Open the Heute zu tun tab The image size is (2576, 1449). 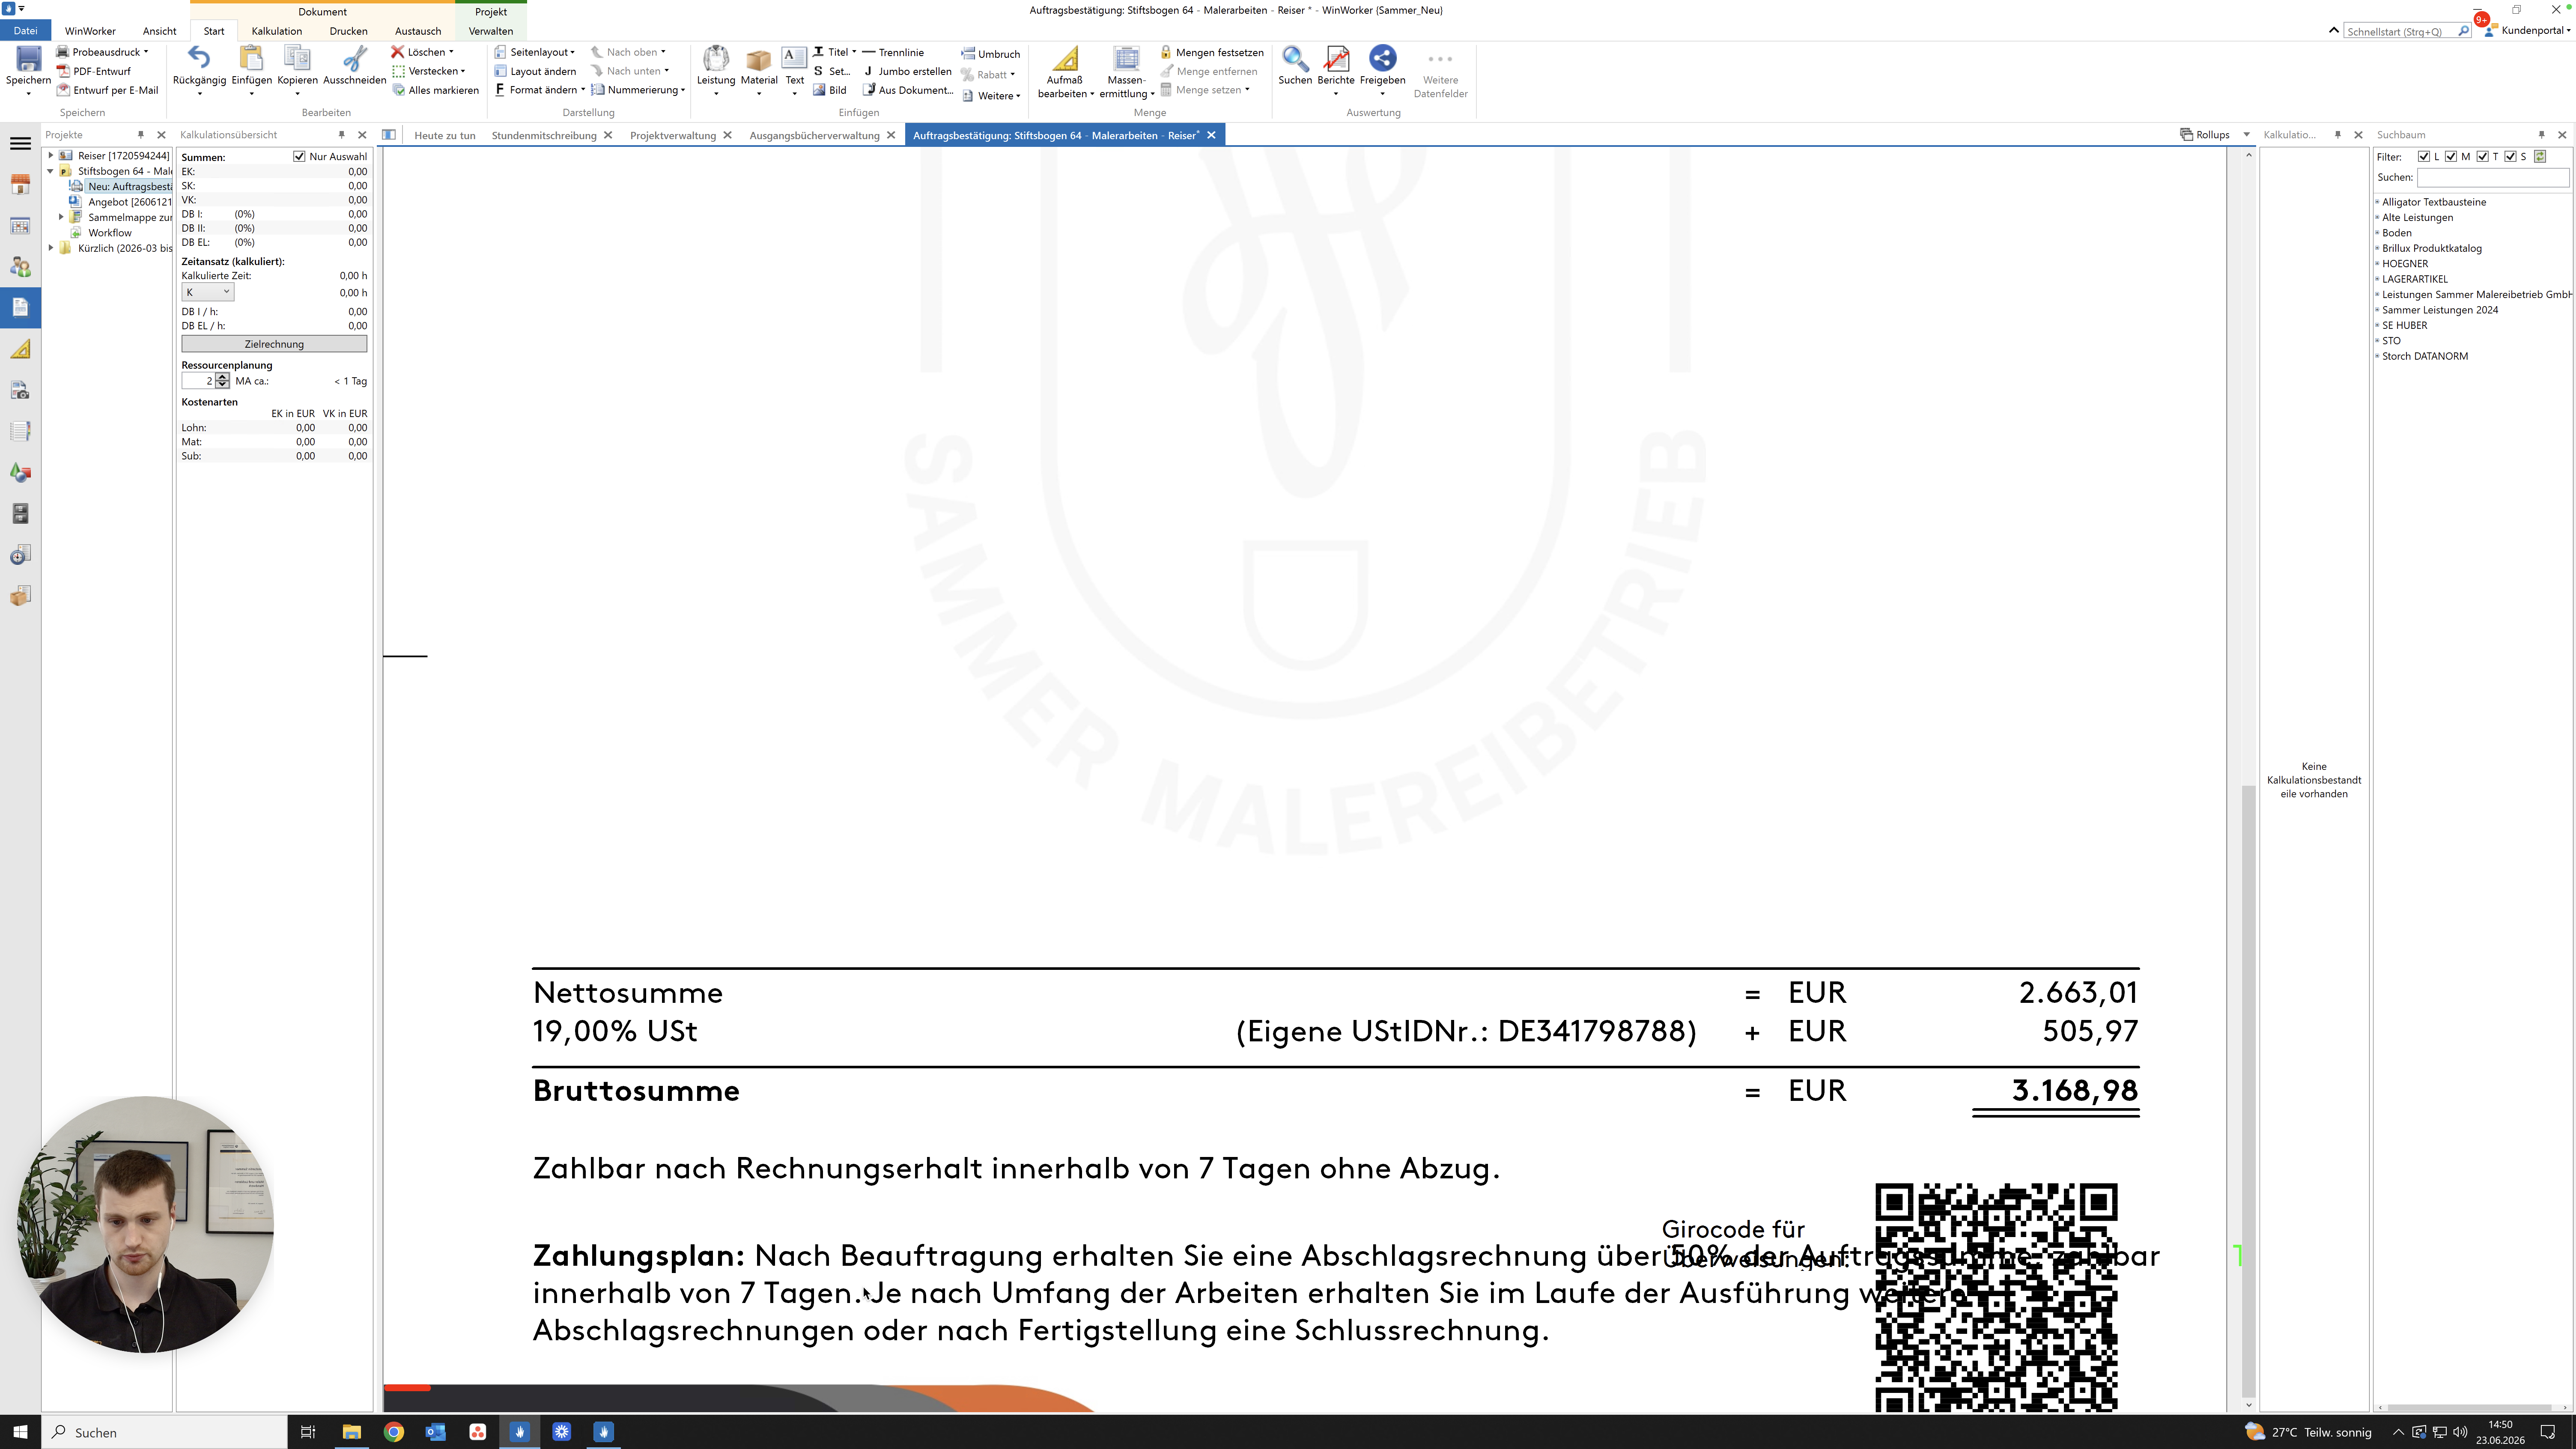pyautogui.click(x=445, y=135)
